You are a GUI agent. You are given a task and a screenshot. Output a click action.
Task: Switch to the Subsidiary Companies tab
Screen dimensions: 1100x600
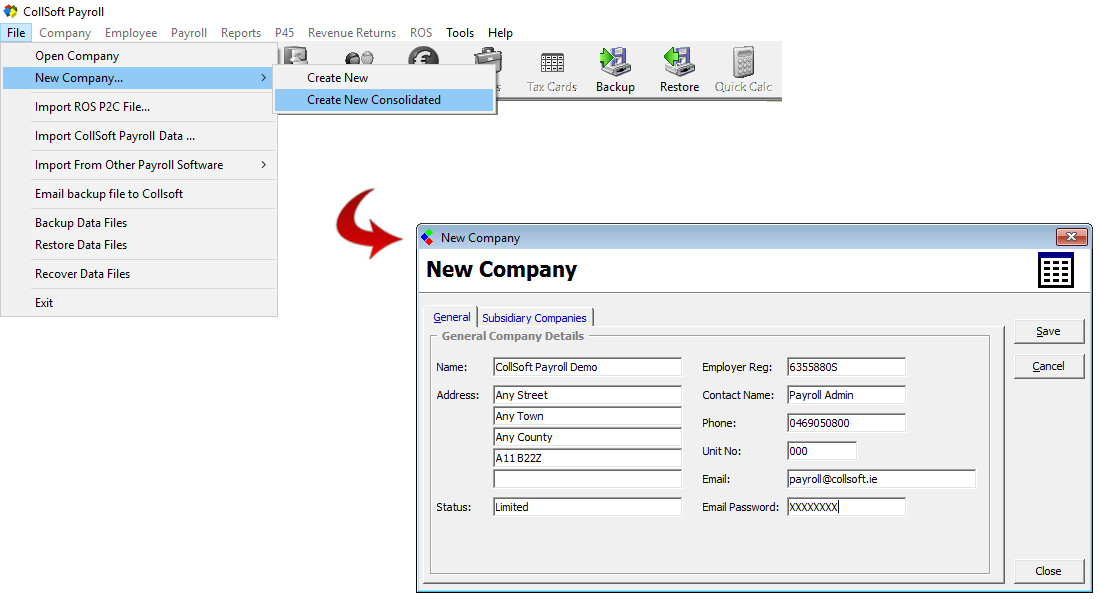tap(534, 318)
